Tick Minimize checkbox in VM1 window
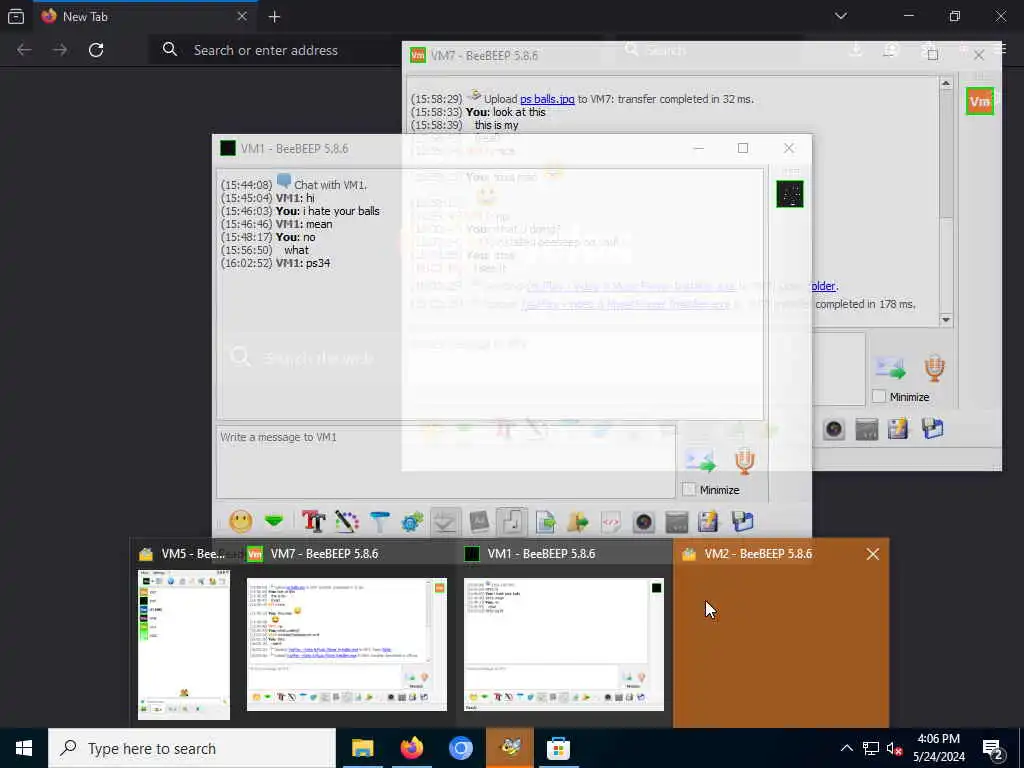 point(688,489)
